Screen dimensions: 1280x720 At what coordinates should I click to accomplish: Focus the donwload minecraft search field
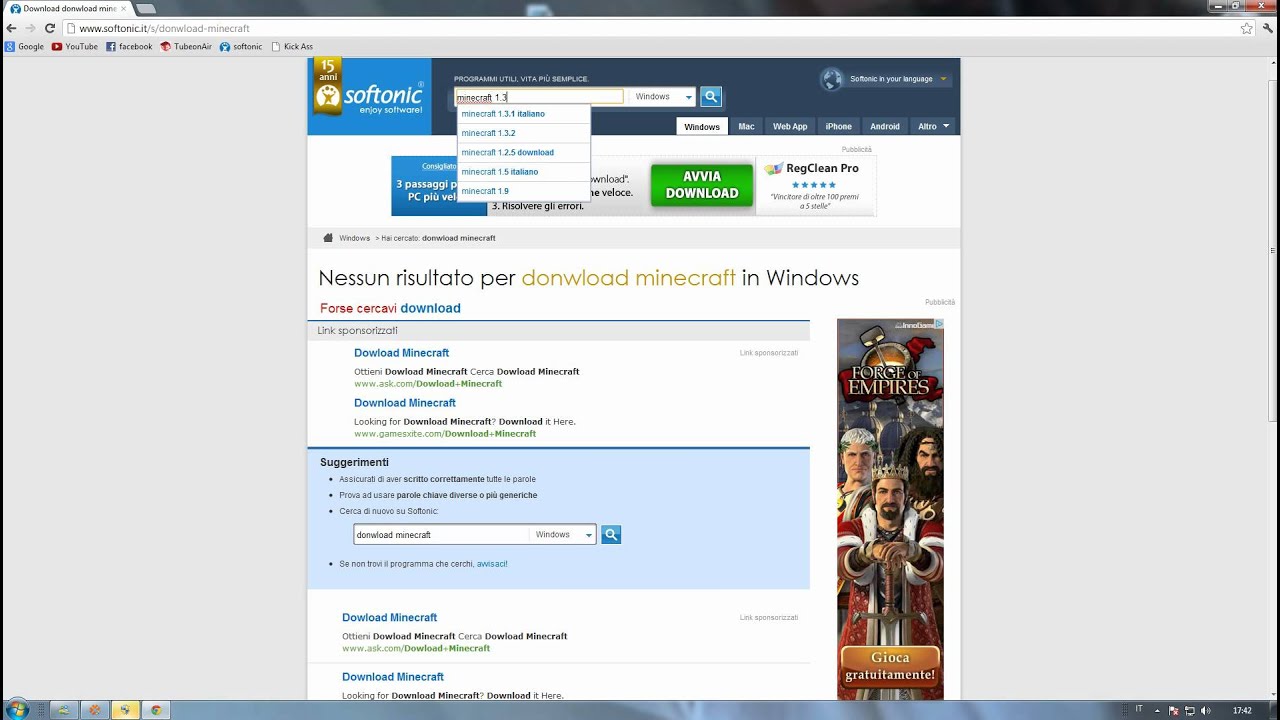click(x=441, y=535)
